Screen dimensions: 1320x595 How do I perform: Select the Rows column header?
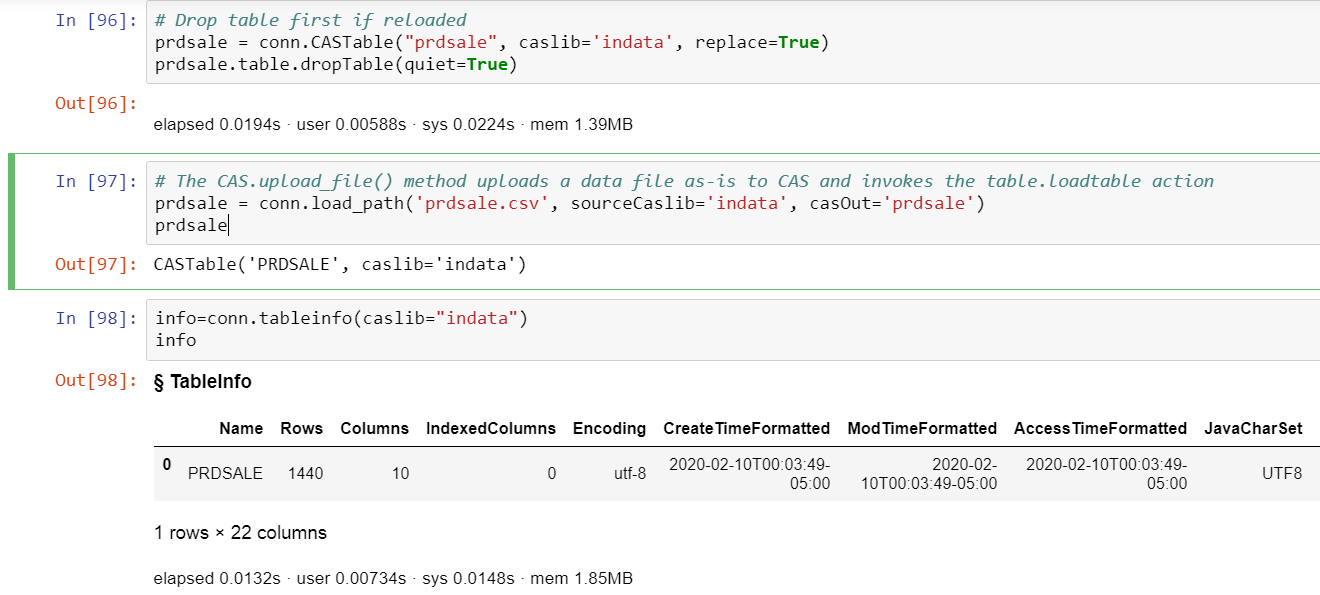tap(302, 428)
